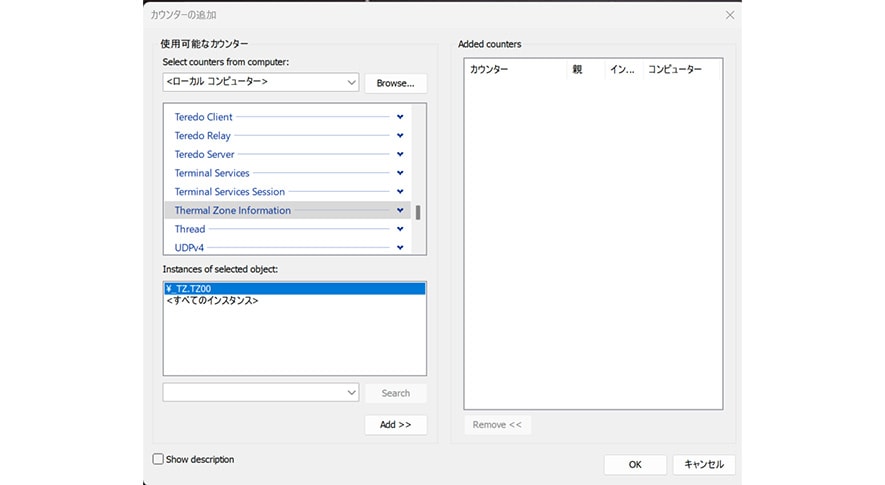The height and width of the screenshot is (485, 885).
Task: Expand the Terminal Services chevron arrow
Action: pos(400,173)
